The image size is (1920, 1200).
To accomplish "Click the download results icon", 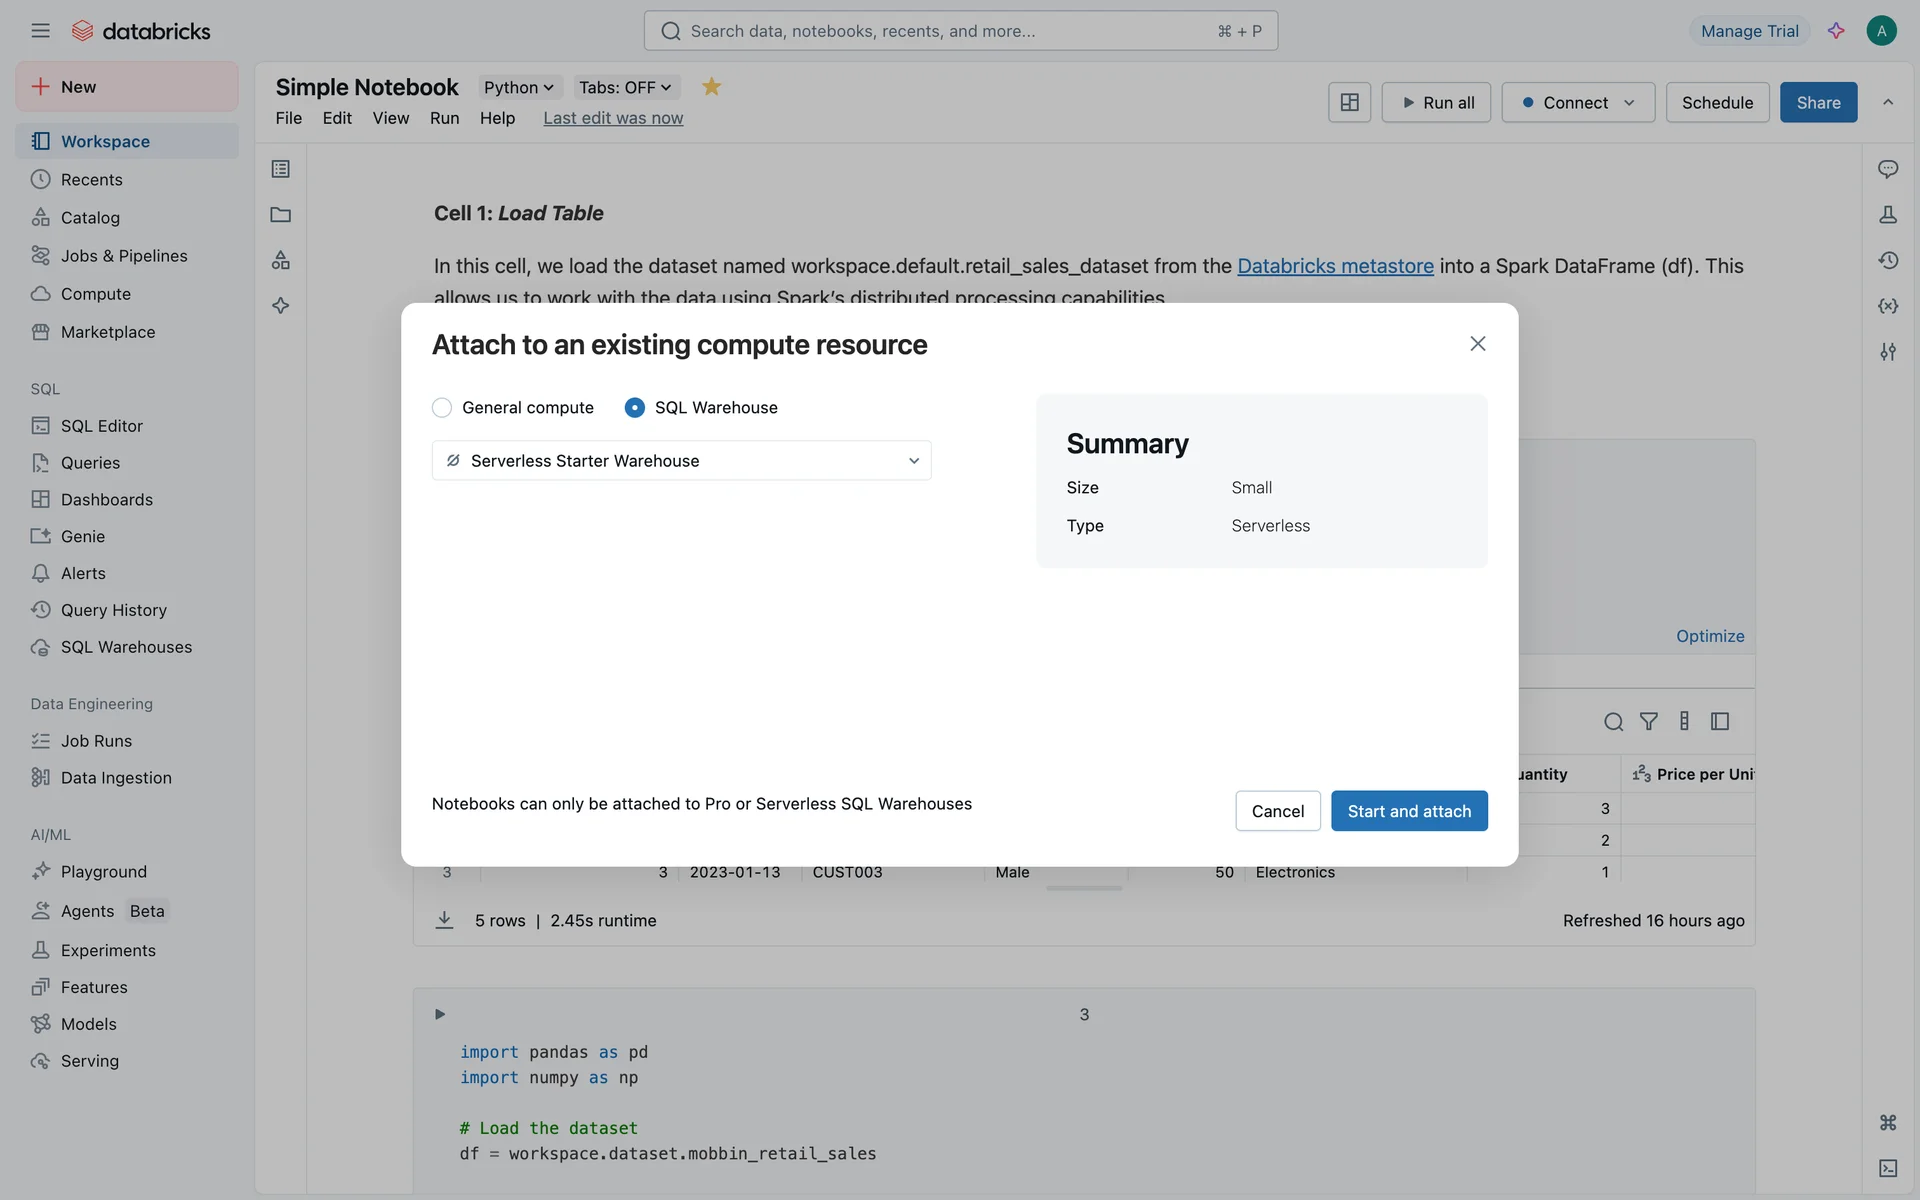I will point(444,920).
